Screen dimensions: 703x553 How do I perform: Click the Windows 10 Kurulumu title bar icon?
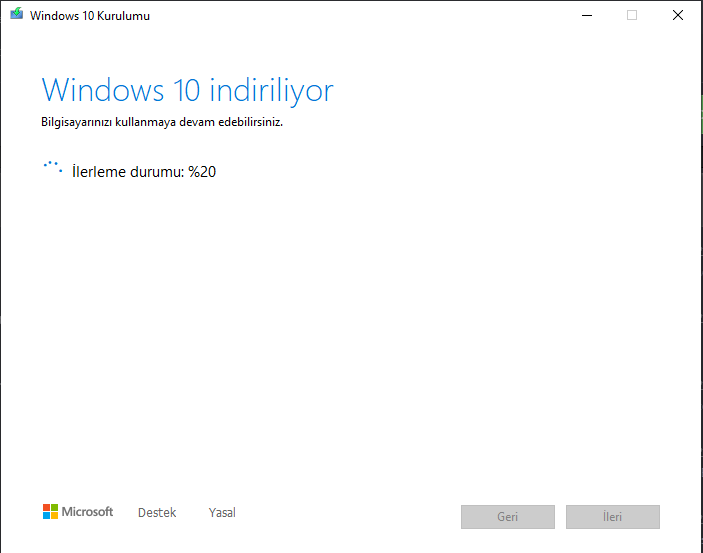tap(17, 14)
